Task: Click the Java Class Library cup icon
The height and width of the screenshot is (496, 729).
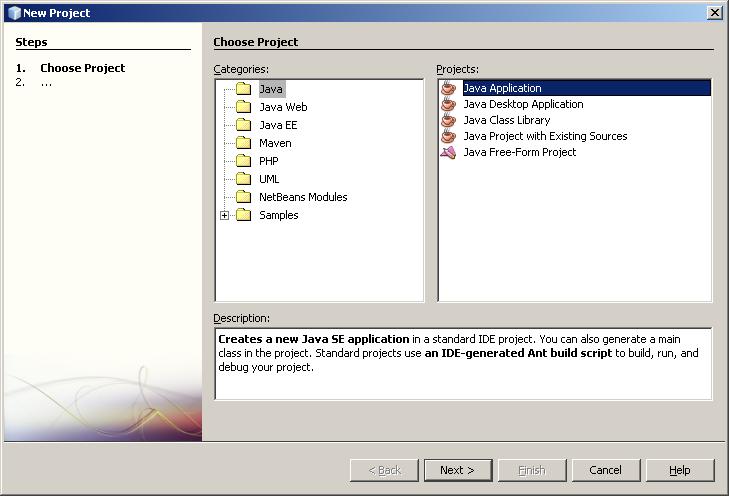Action: click(448, 120)
